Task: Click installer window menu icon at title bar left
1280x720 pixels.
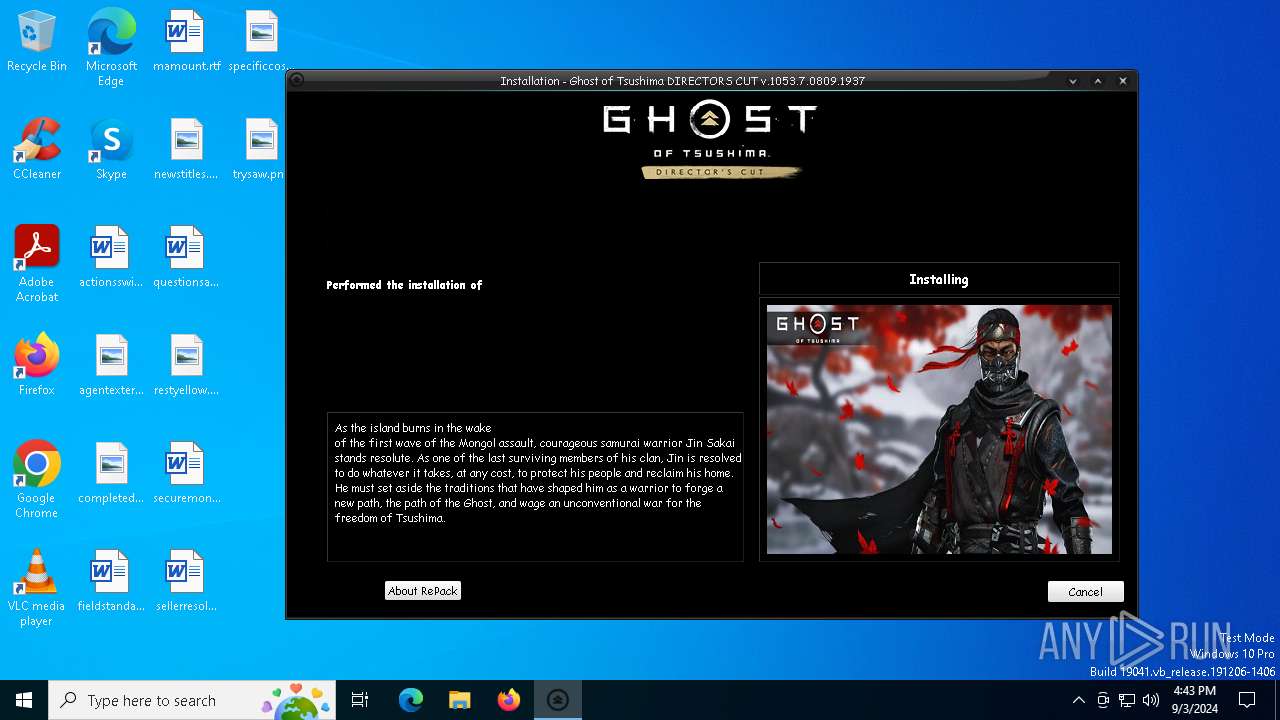Action: [297, 81]
